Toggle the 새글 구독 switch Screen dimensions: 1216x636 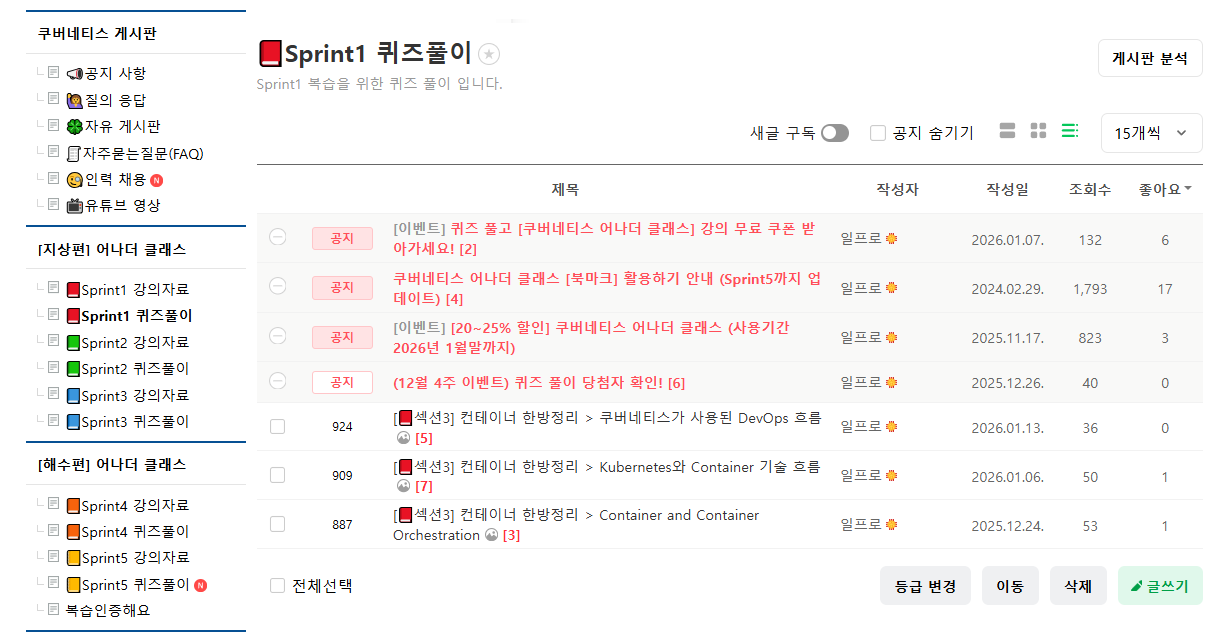coord(834,133)
